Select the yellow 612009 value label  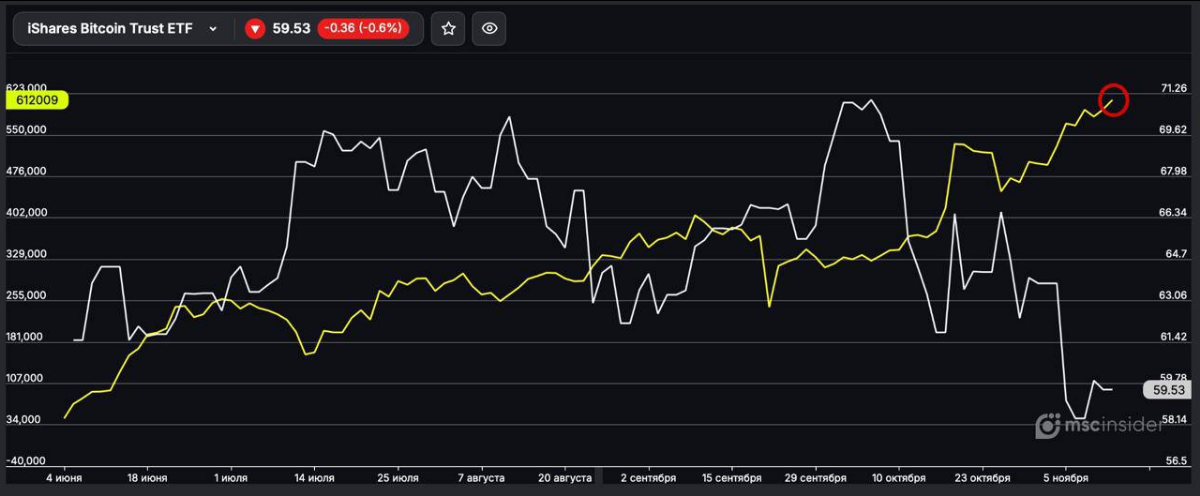35,100
